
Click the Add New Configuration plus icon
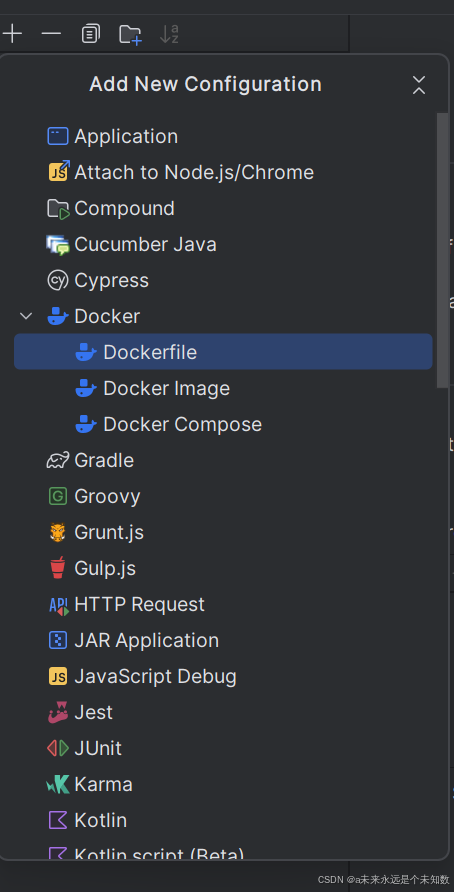coord(12,34)
